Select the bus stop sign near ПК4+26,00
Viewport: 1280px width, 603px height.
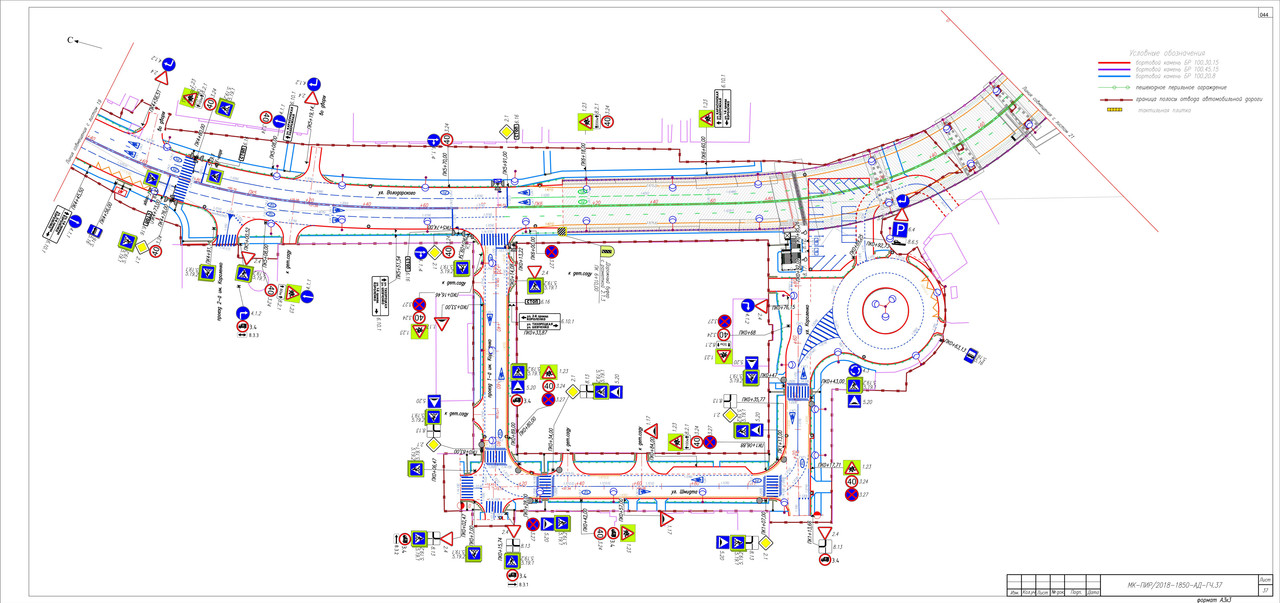tap(94, 231)
